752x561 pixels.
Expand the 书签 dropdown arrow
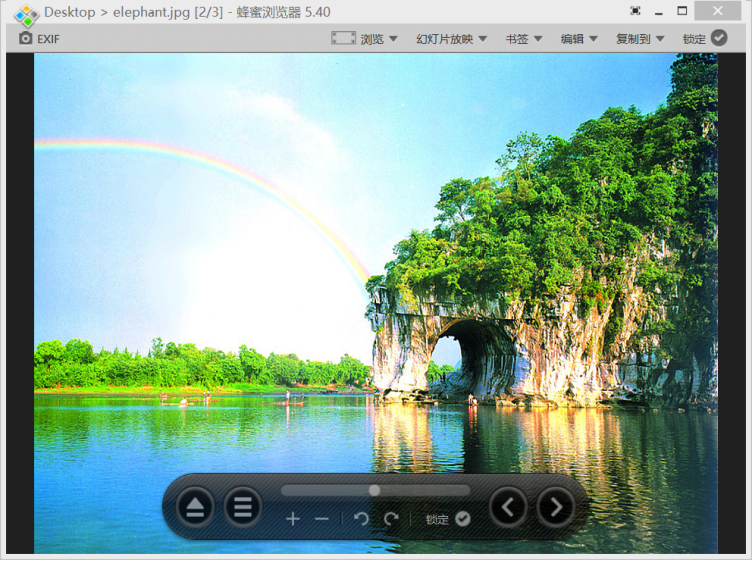click(x=538, y=39)
